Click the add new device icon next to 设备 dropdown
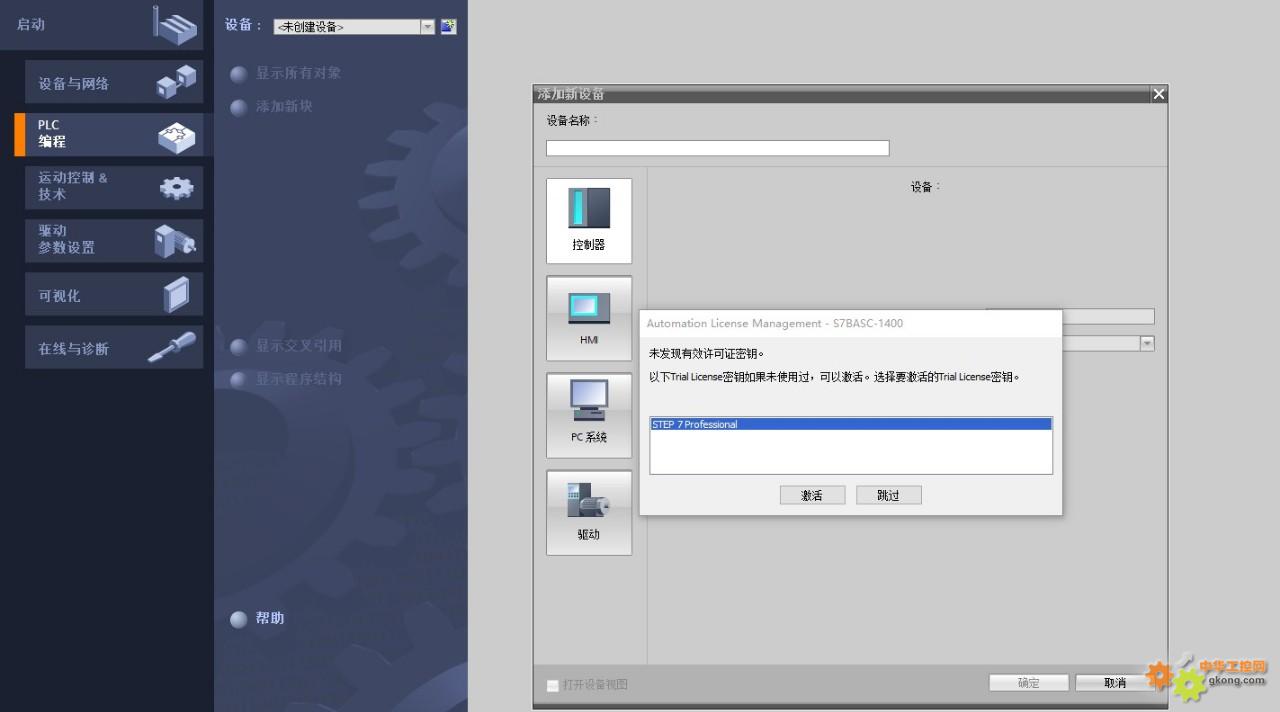Viewport: 1280px width, 712px height. [448, 26]
